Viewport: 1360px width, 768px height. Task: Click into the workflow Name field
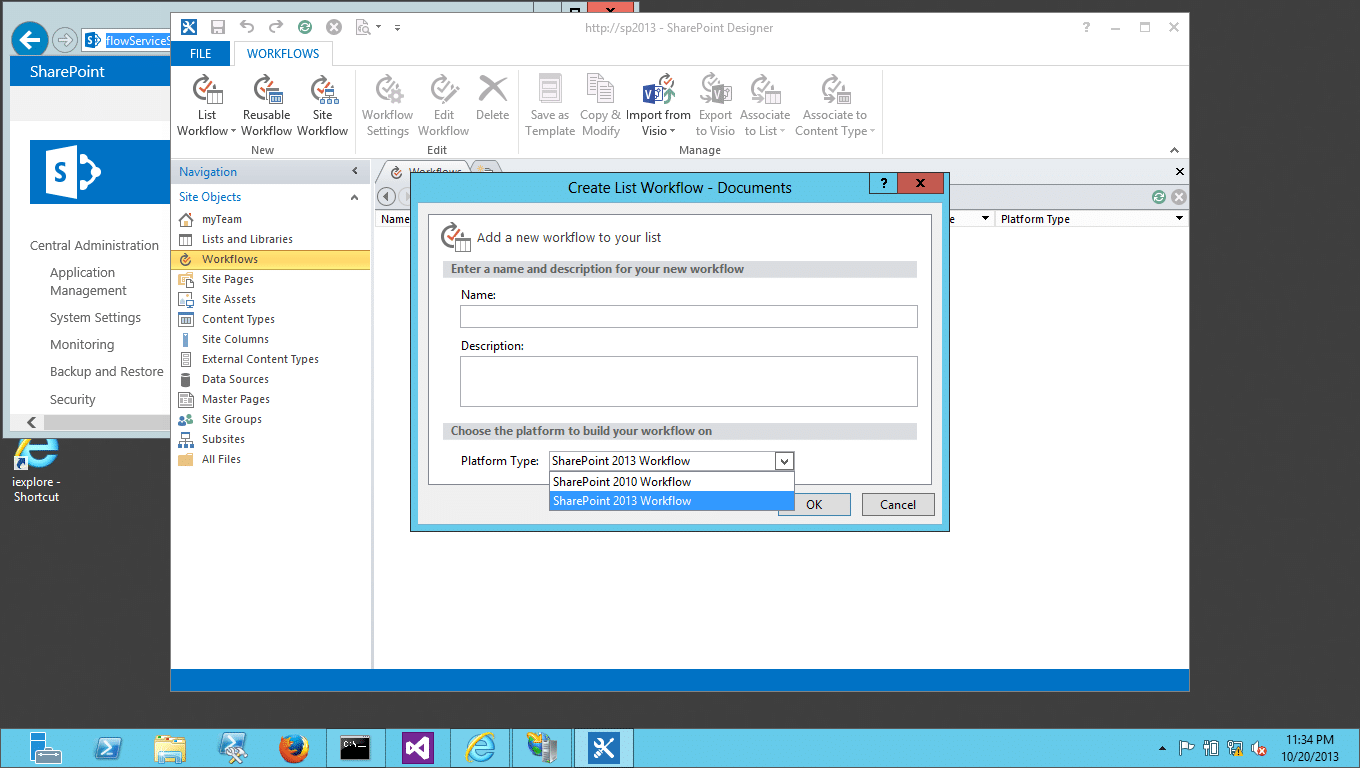click(689, 317)
